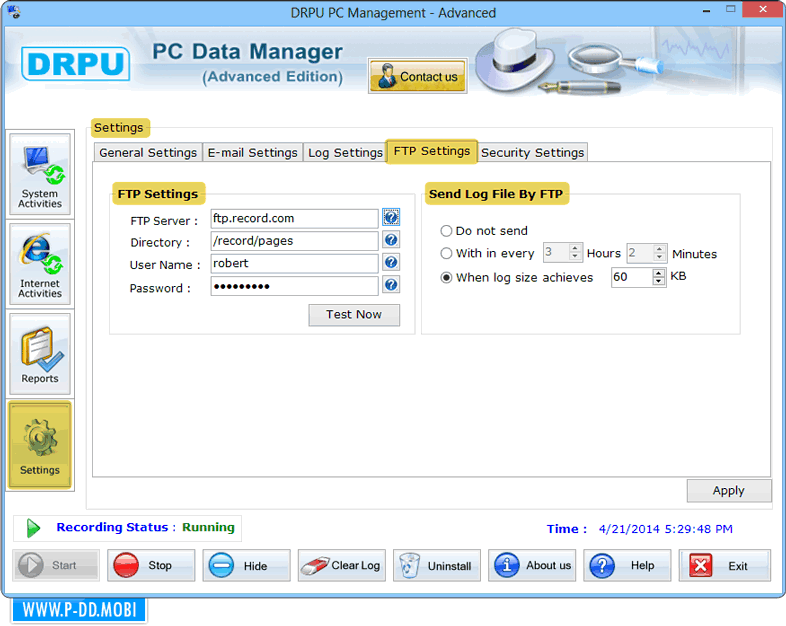786x626 pixels.
Task: Switch to Log Settings tab
Action: 345,152
